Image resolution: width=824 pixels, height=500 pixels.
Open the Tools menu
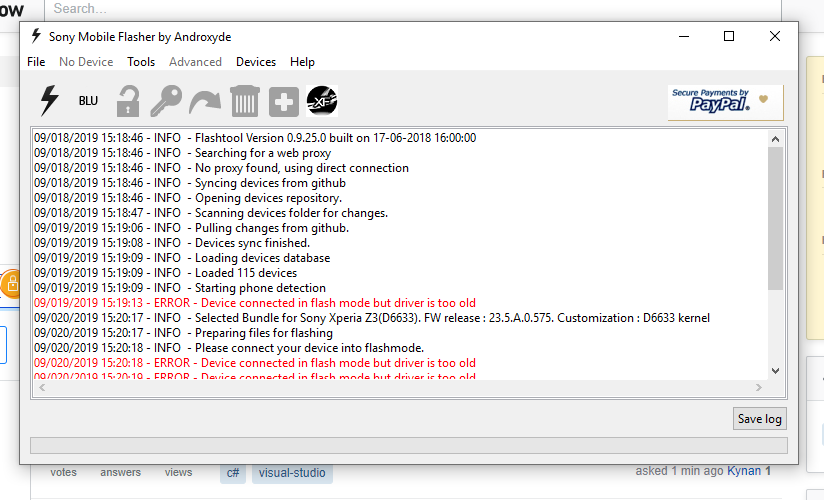141,62
